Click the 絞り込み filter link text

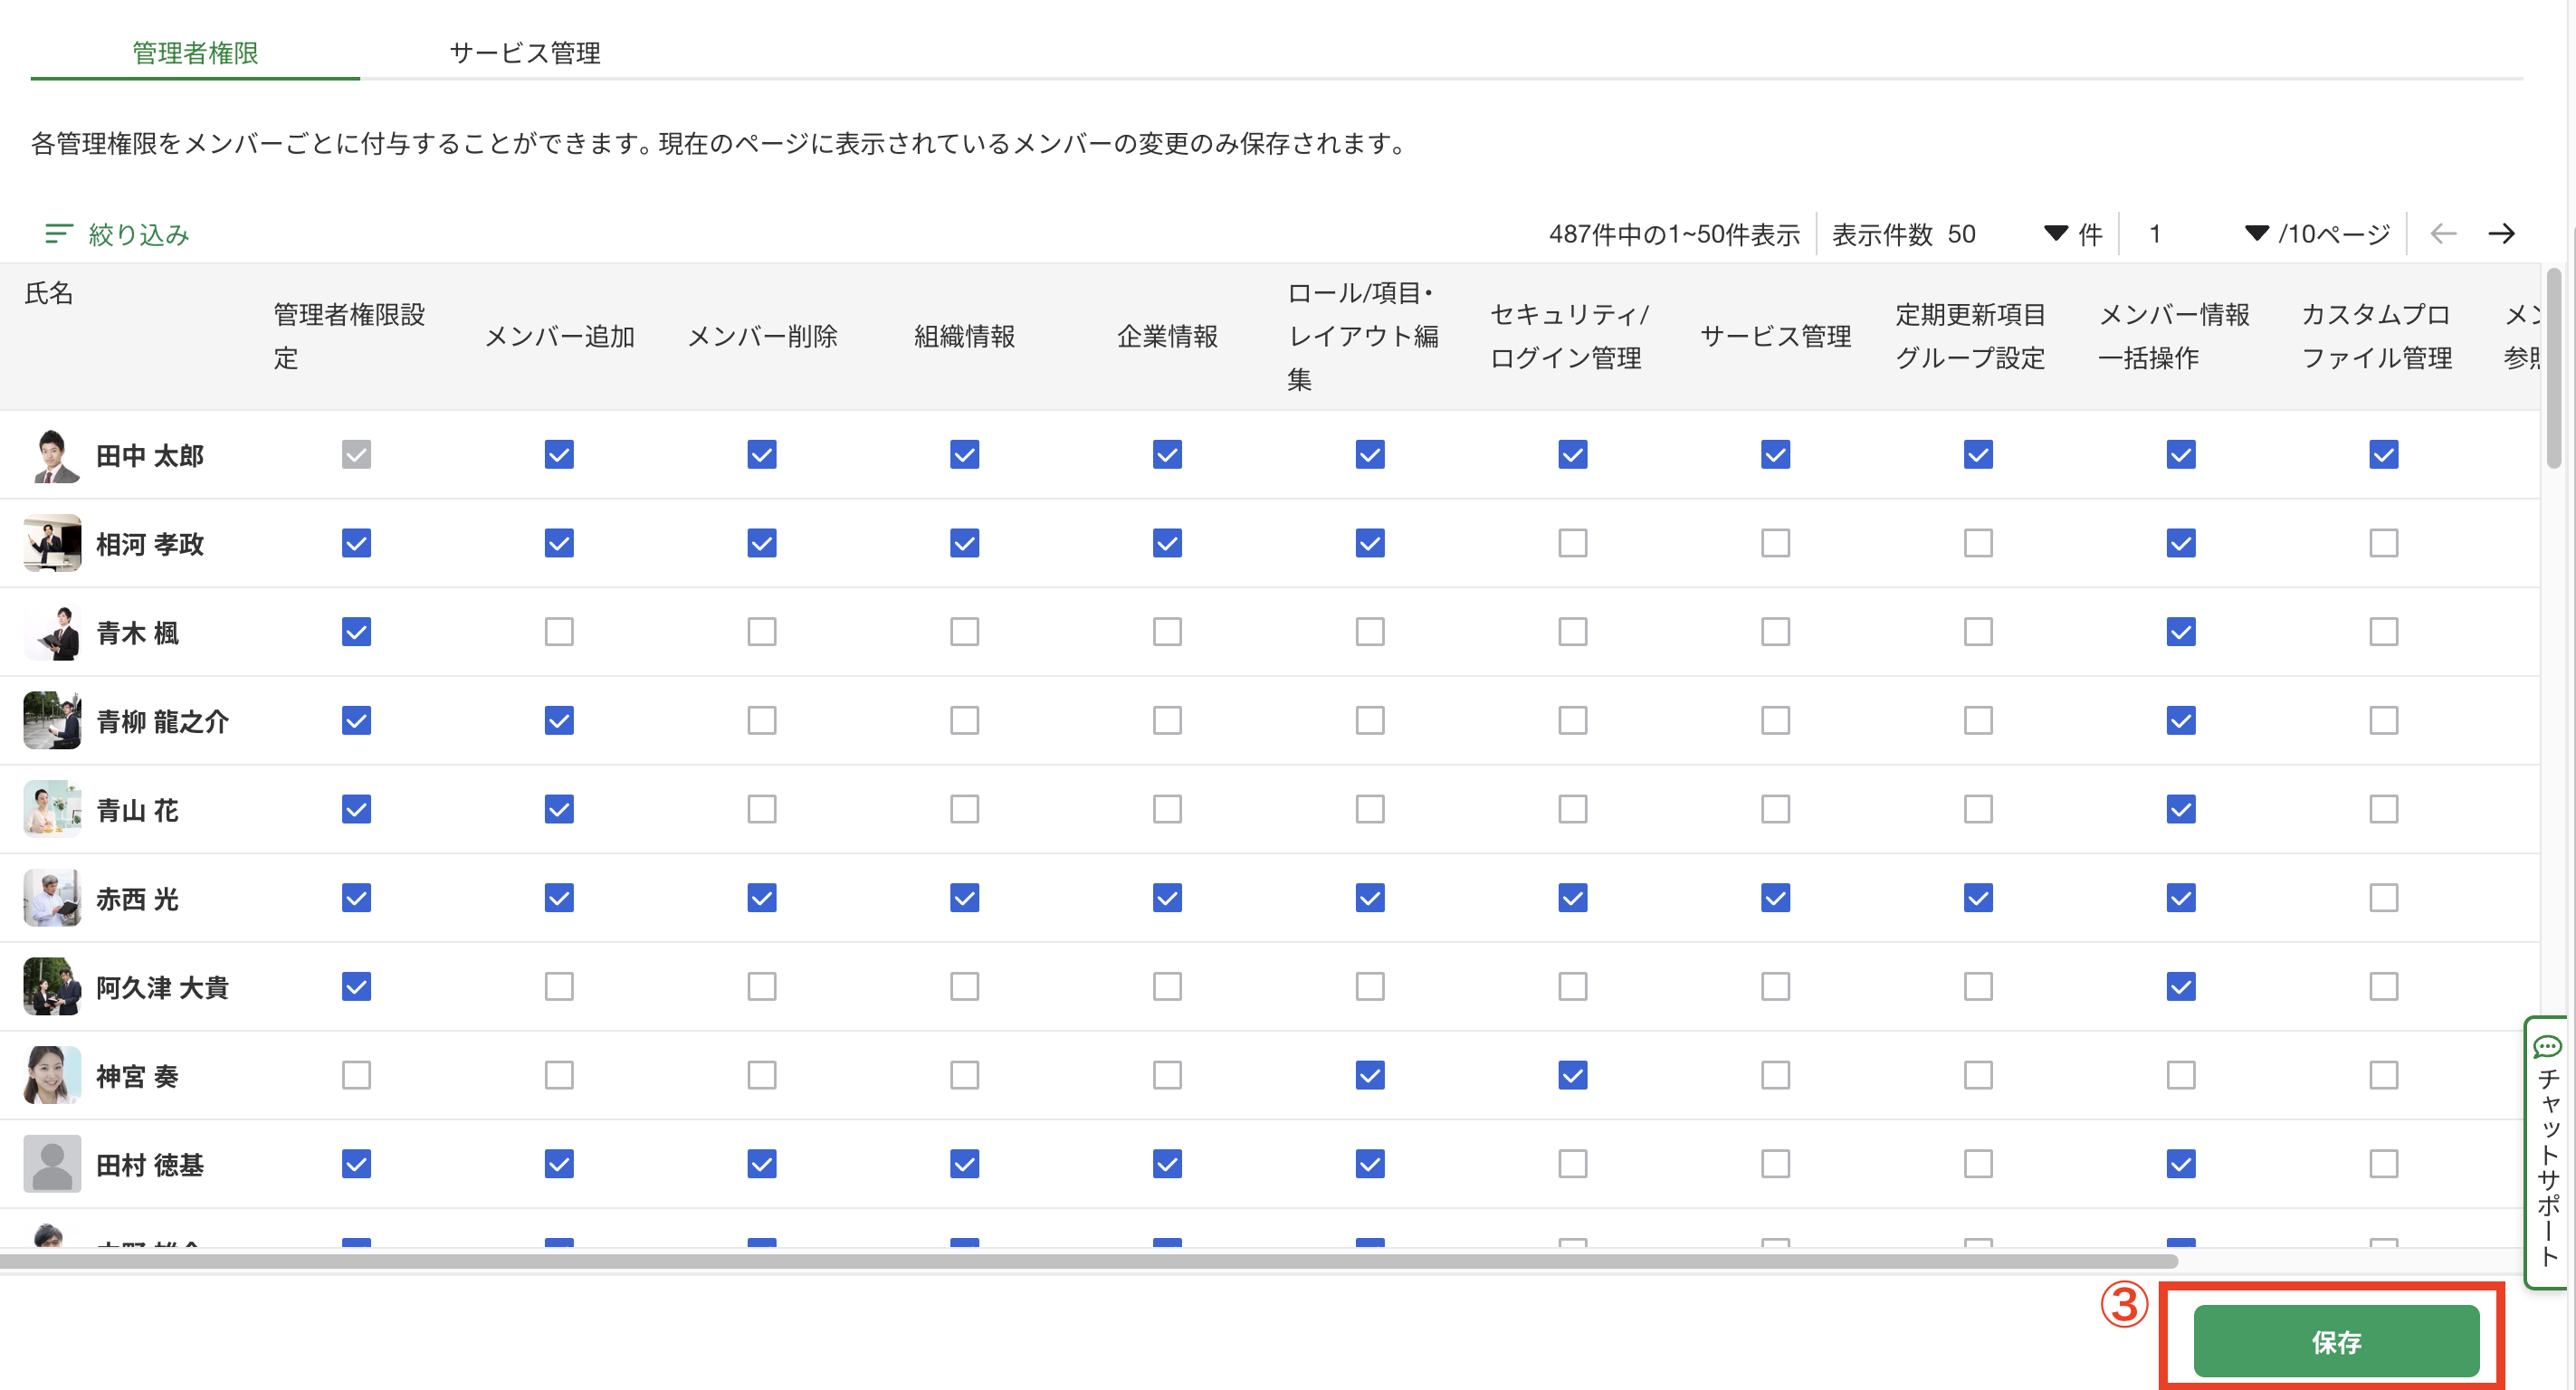(139, 234)
